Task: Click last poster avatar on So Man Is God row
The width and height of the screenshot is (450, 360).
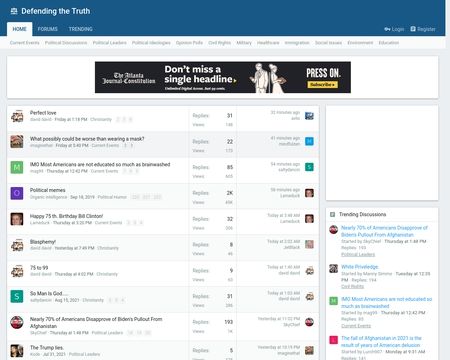Action: click(x=309, y=296)
